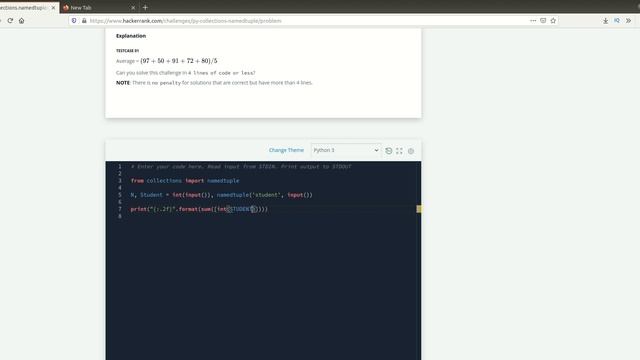Screen dimensions: 640x360
Task: Click the namedtuple('student', input()) line
Action: point(222,195)
